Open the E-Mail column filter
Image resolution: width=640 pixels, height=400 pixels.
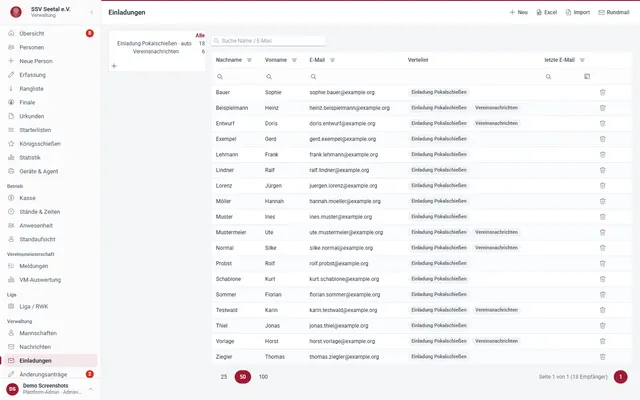pos(332,60)
